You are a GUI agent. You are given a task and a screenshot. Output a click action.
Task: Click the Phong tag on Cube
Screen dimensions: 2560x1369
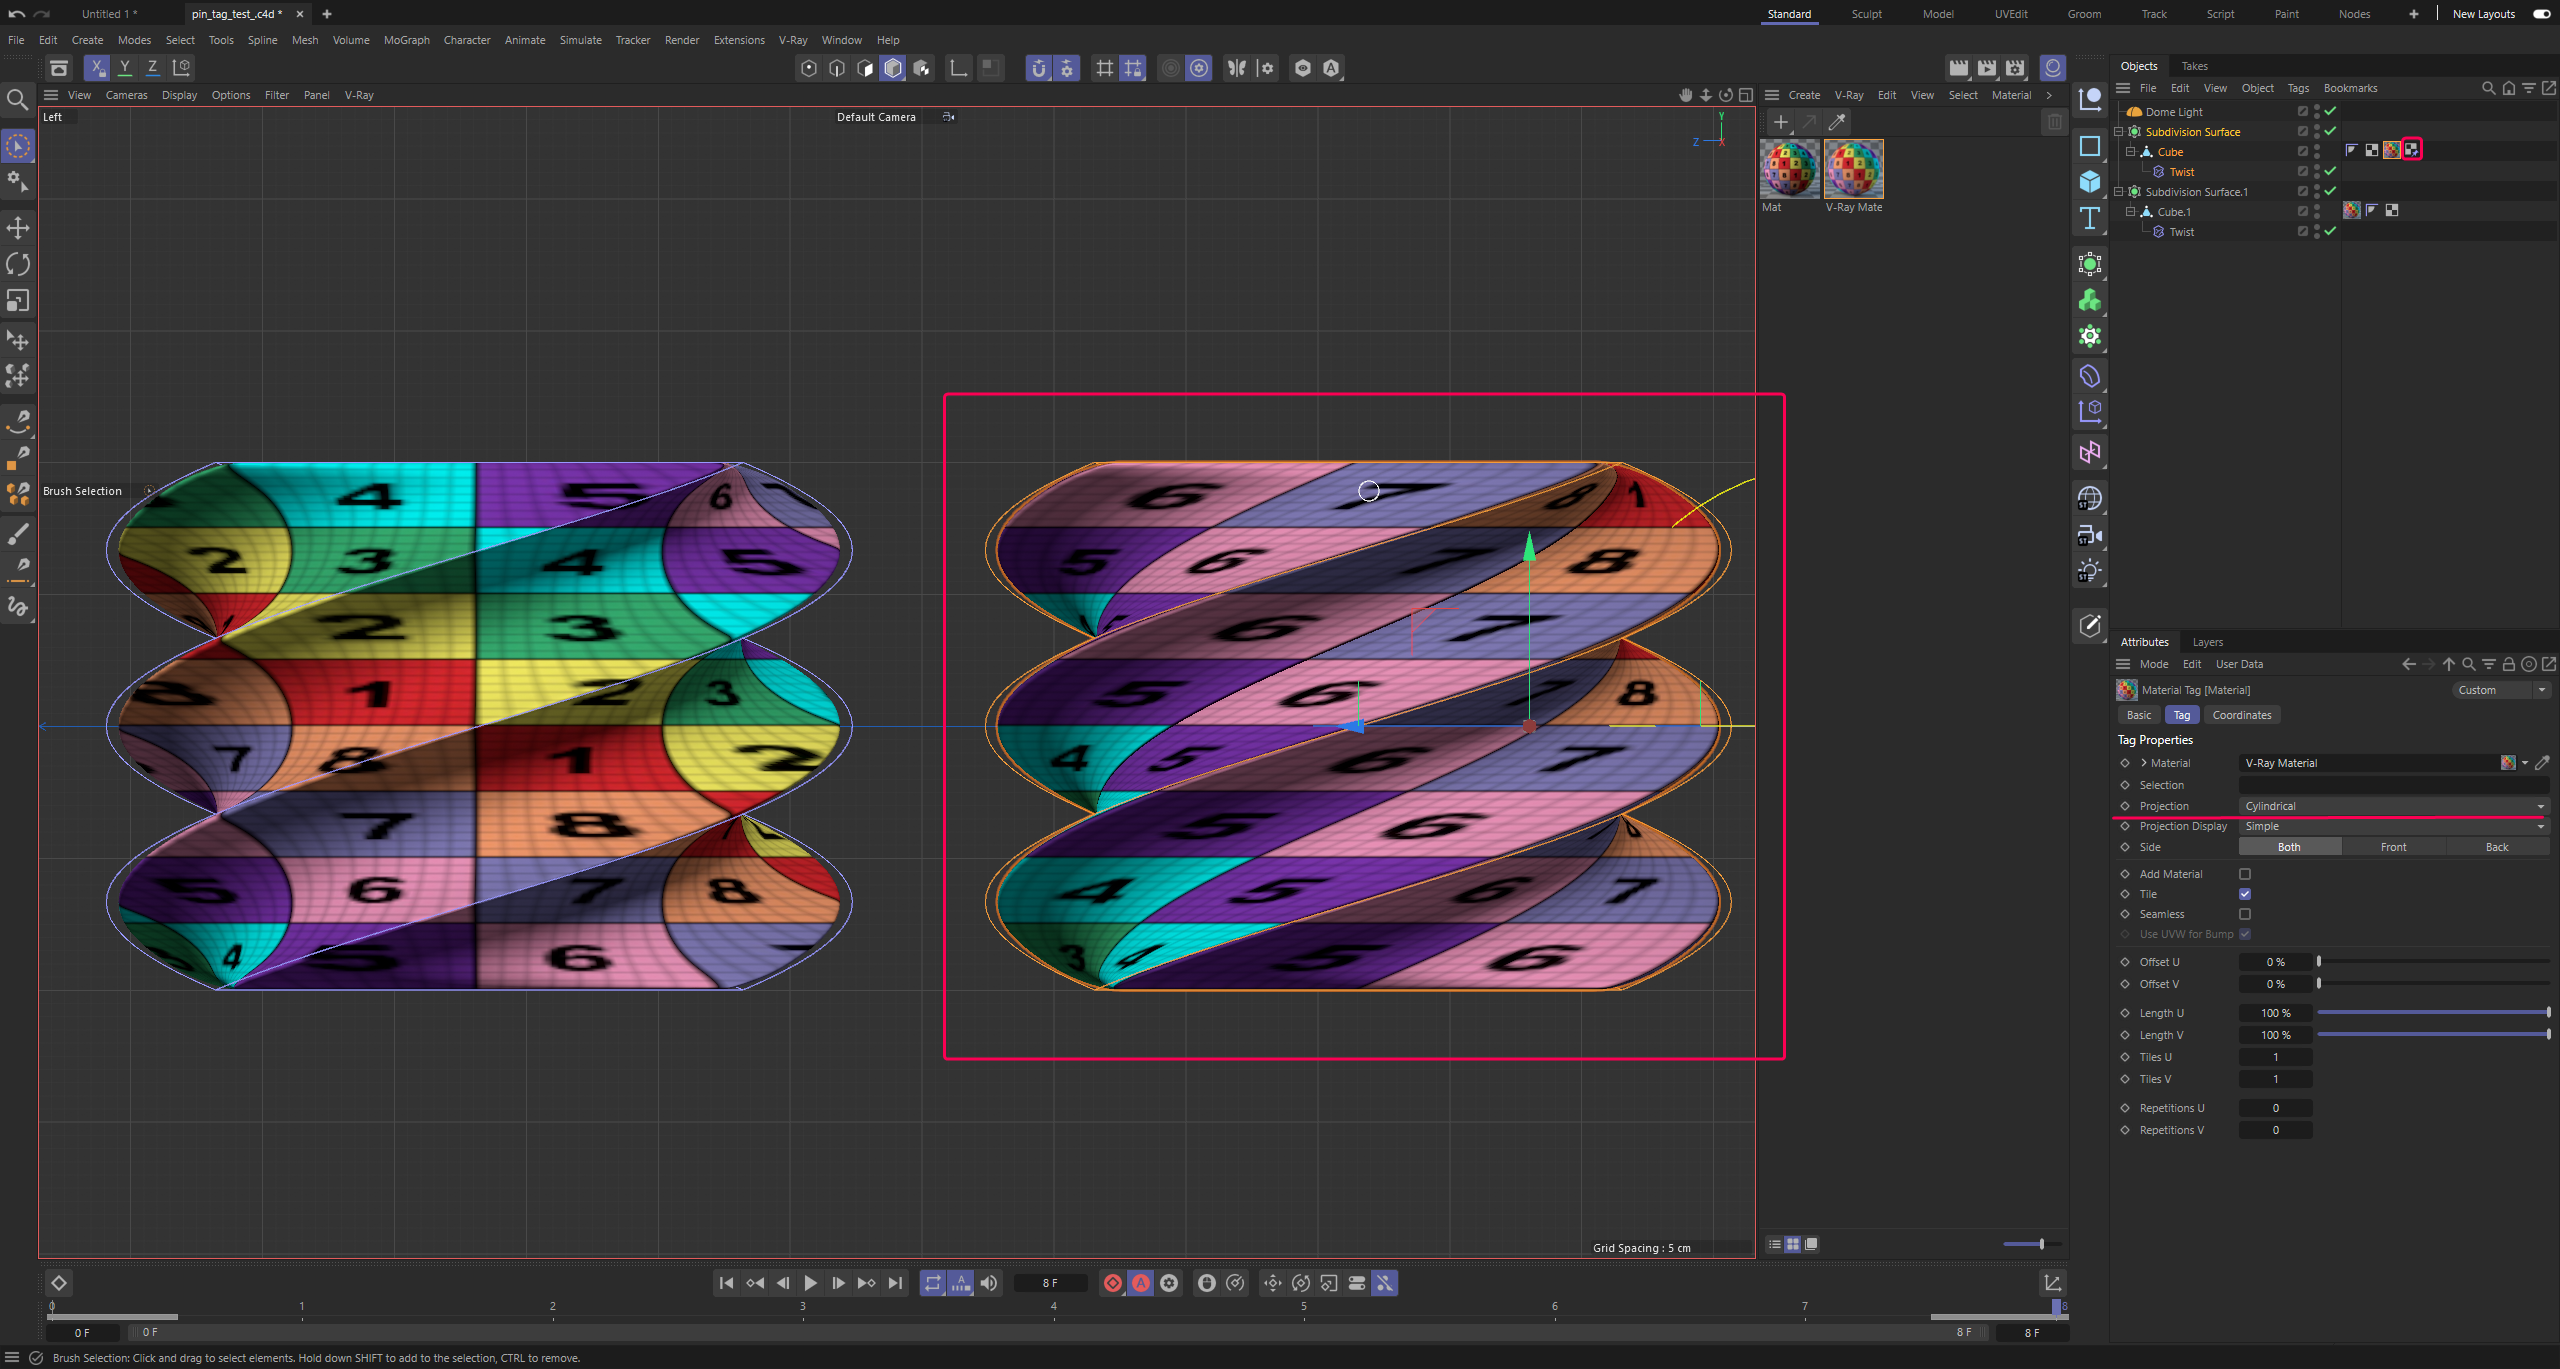coord(2352,150)
